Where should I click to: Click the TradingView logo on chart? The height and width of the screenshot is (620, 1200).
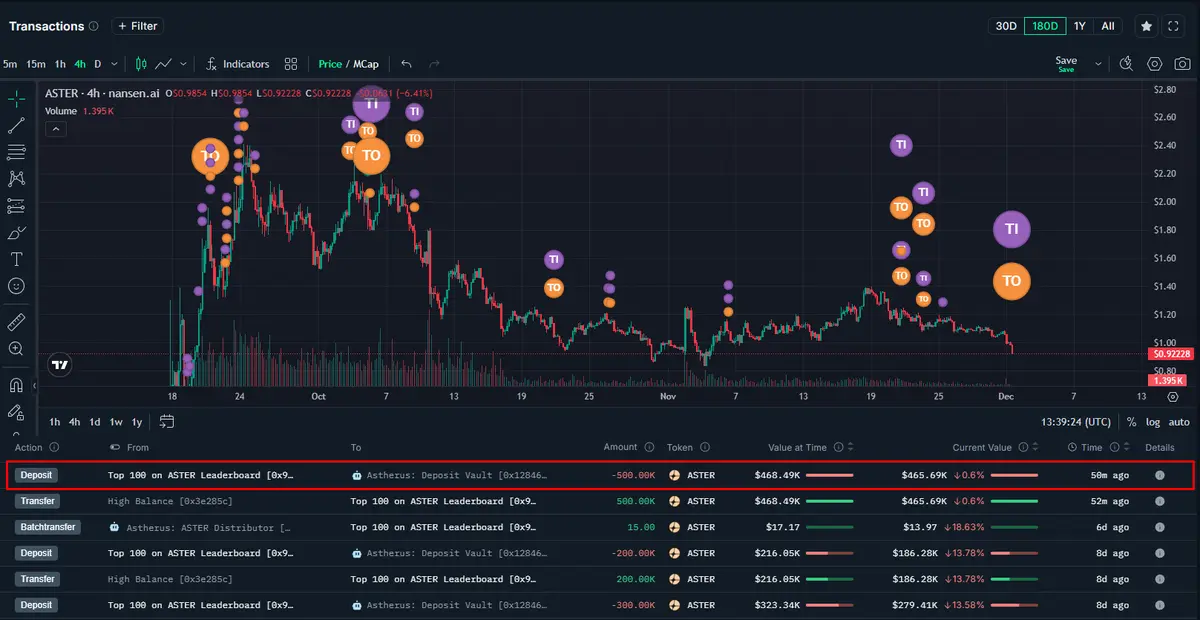(61, 365)
